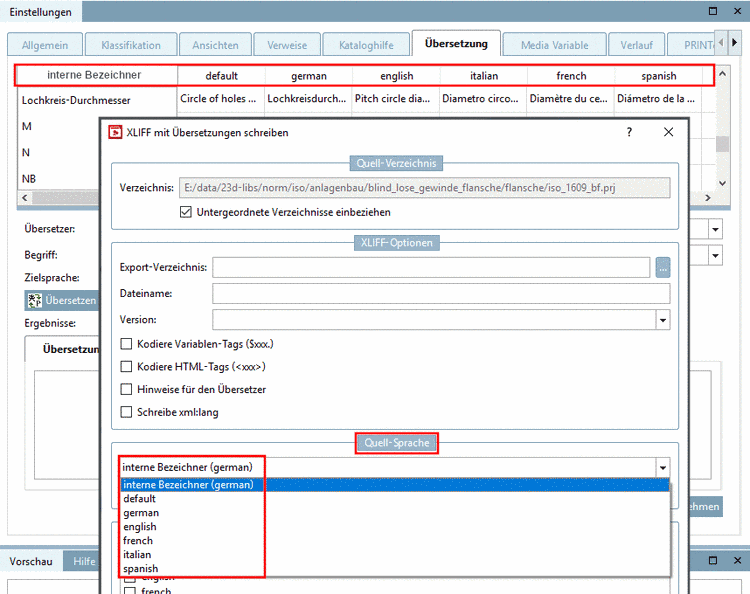The height and width of the screenshot is (594, 750).
Task: Open the Media Variable tab
Action: (x=555, y=45)
